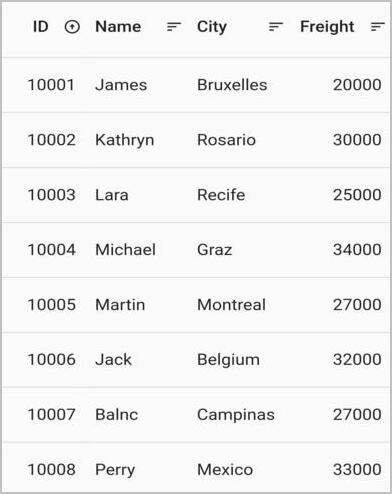392x494 pixels.
Task: Sort by the ID column header
Action: coord(41,27)
